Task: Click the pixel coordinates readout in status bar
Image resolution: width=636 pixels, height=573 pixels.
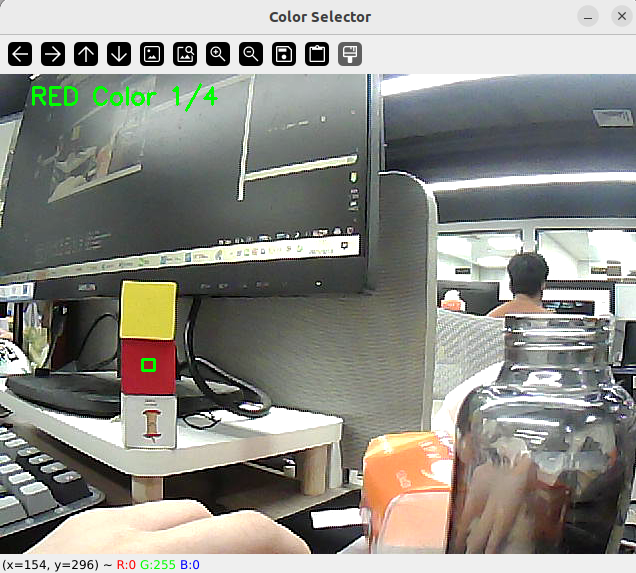Action: click(51, 564)
